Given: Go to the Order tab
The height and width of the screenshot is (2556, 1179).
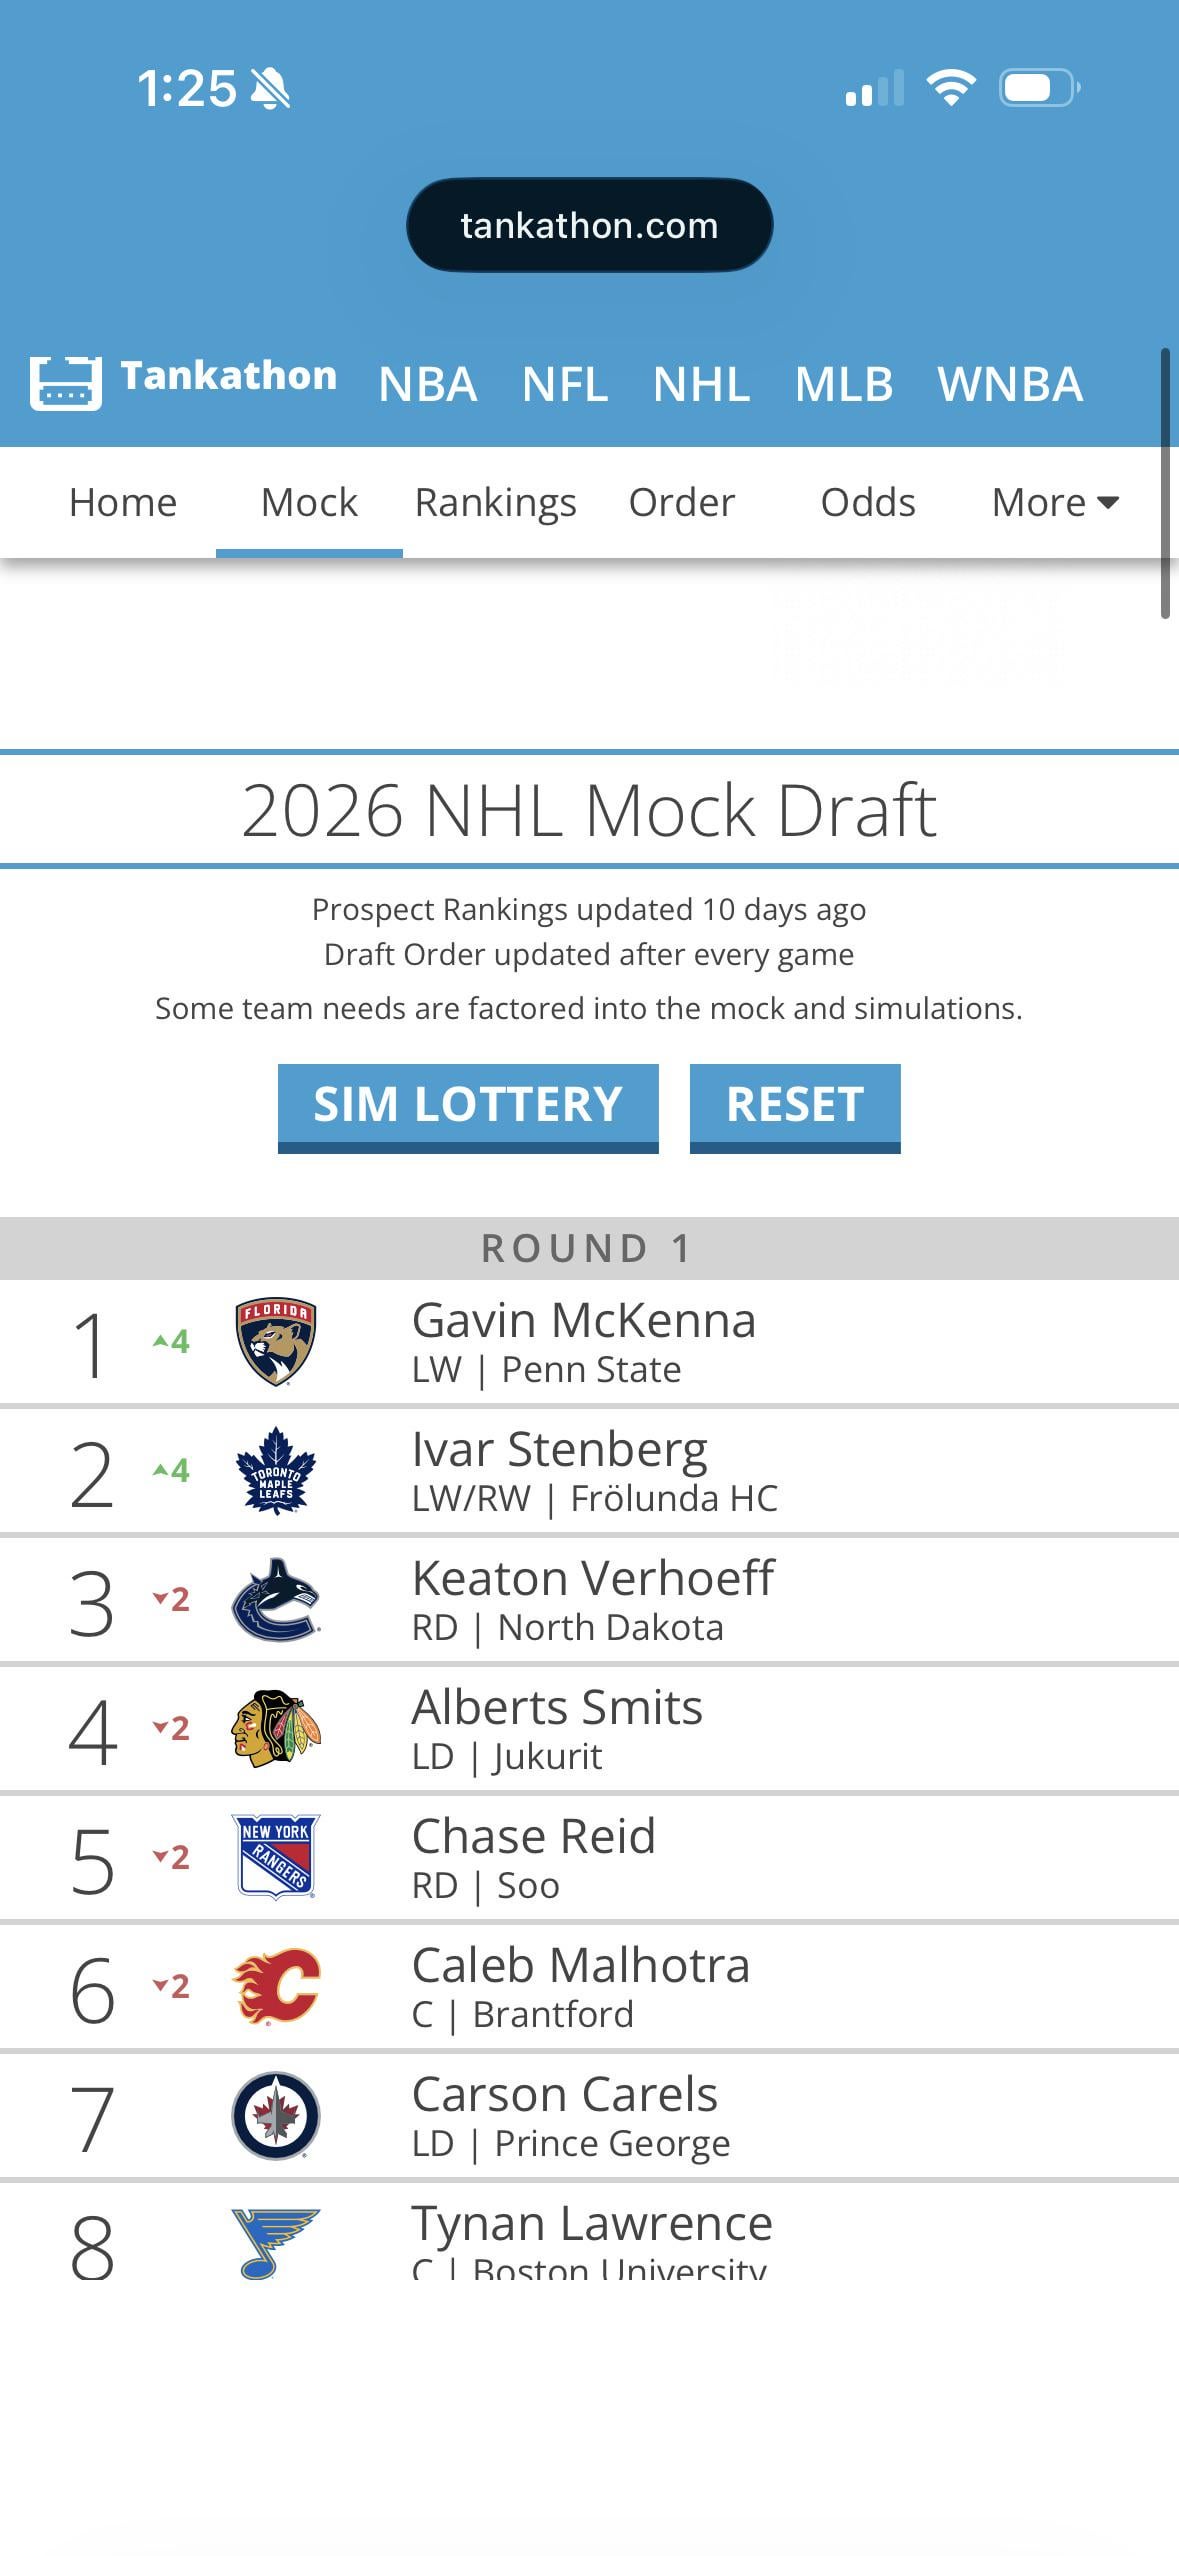Looking at the screenshot, I should [x=681, y=502].
